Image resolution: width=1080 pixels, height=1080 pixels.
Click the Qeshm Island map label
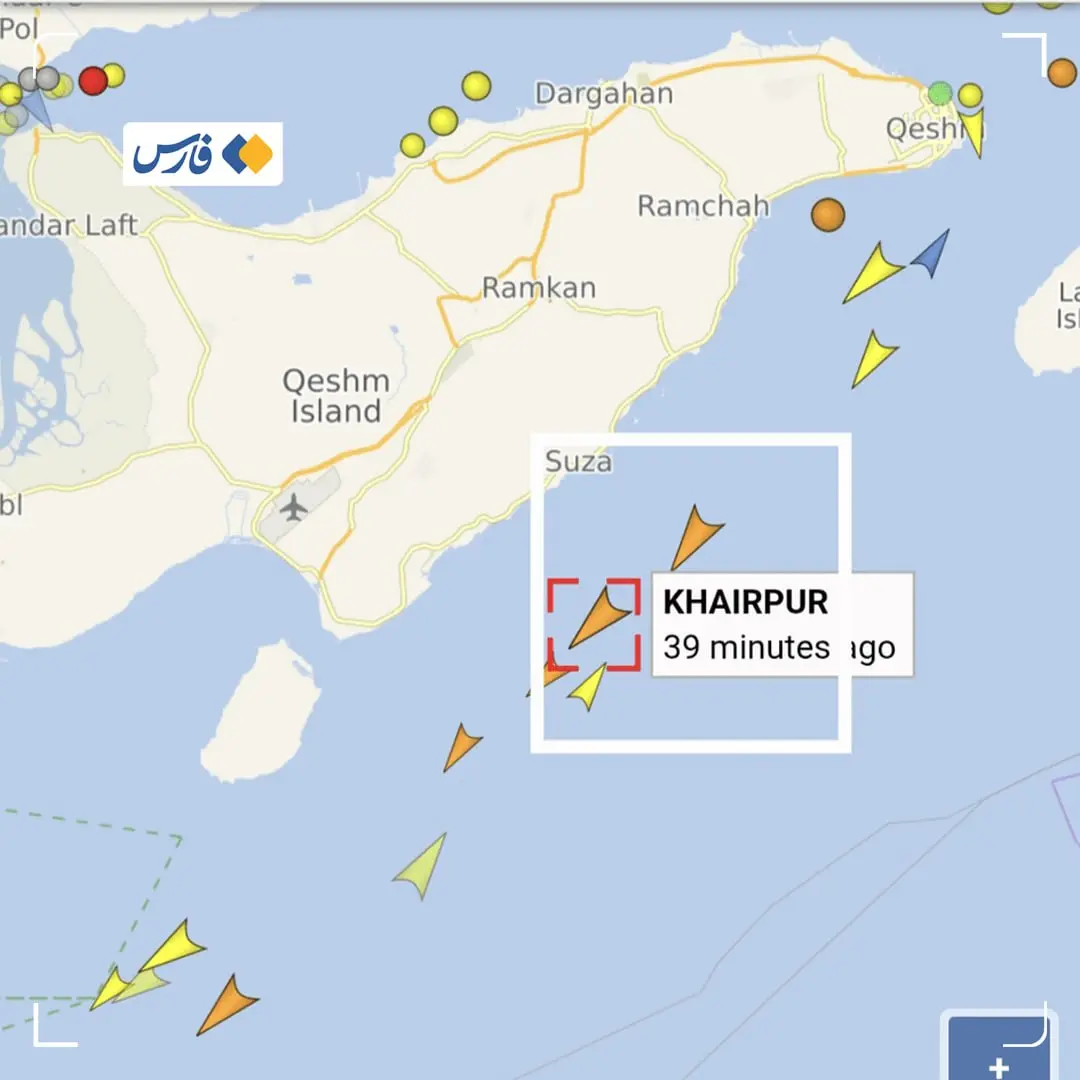336,396
